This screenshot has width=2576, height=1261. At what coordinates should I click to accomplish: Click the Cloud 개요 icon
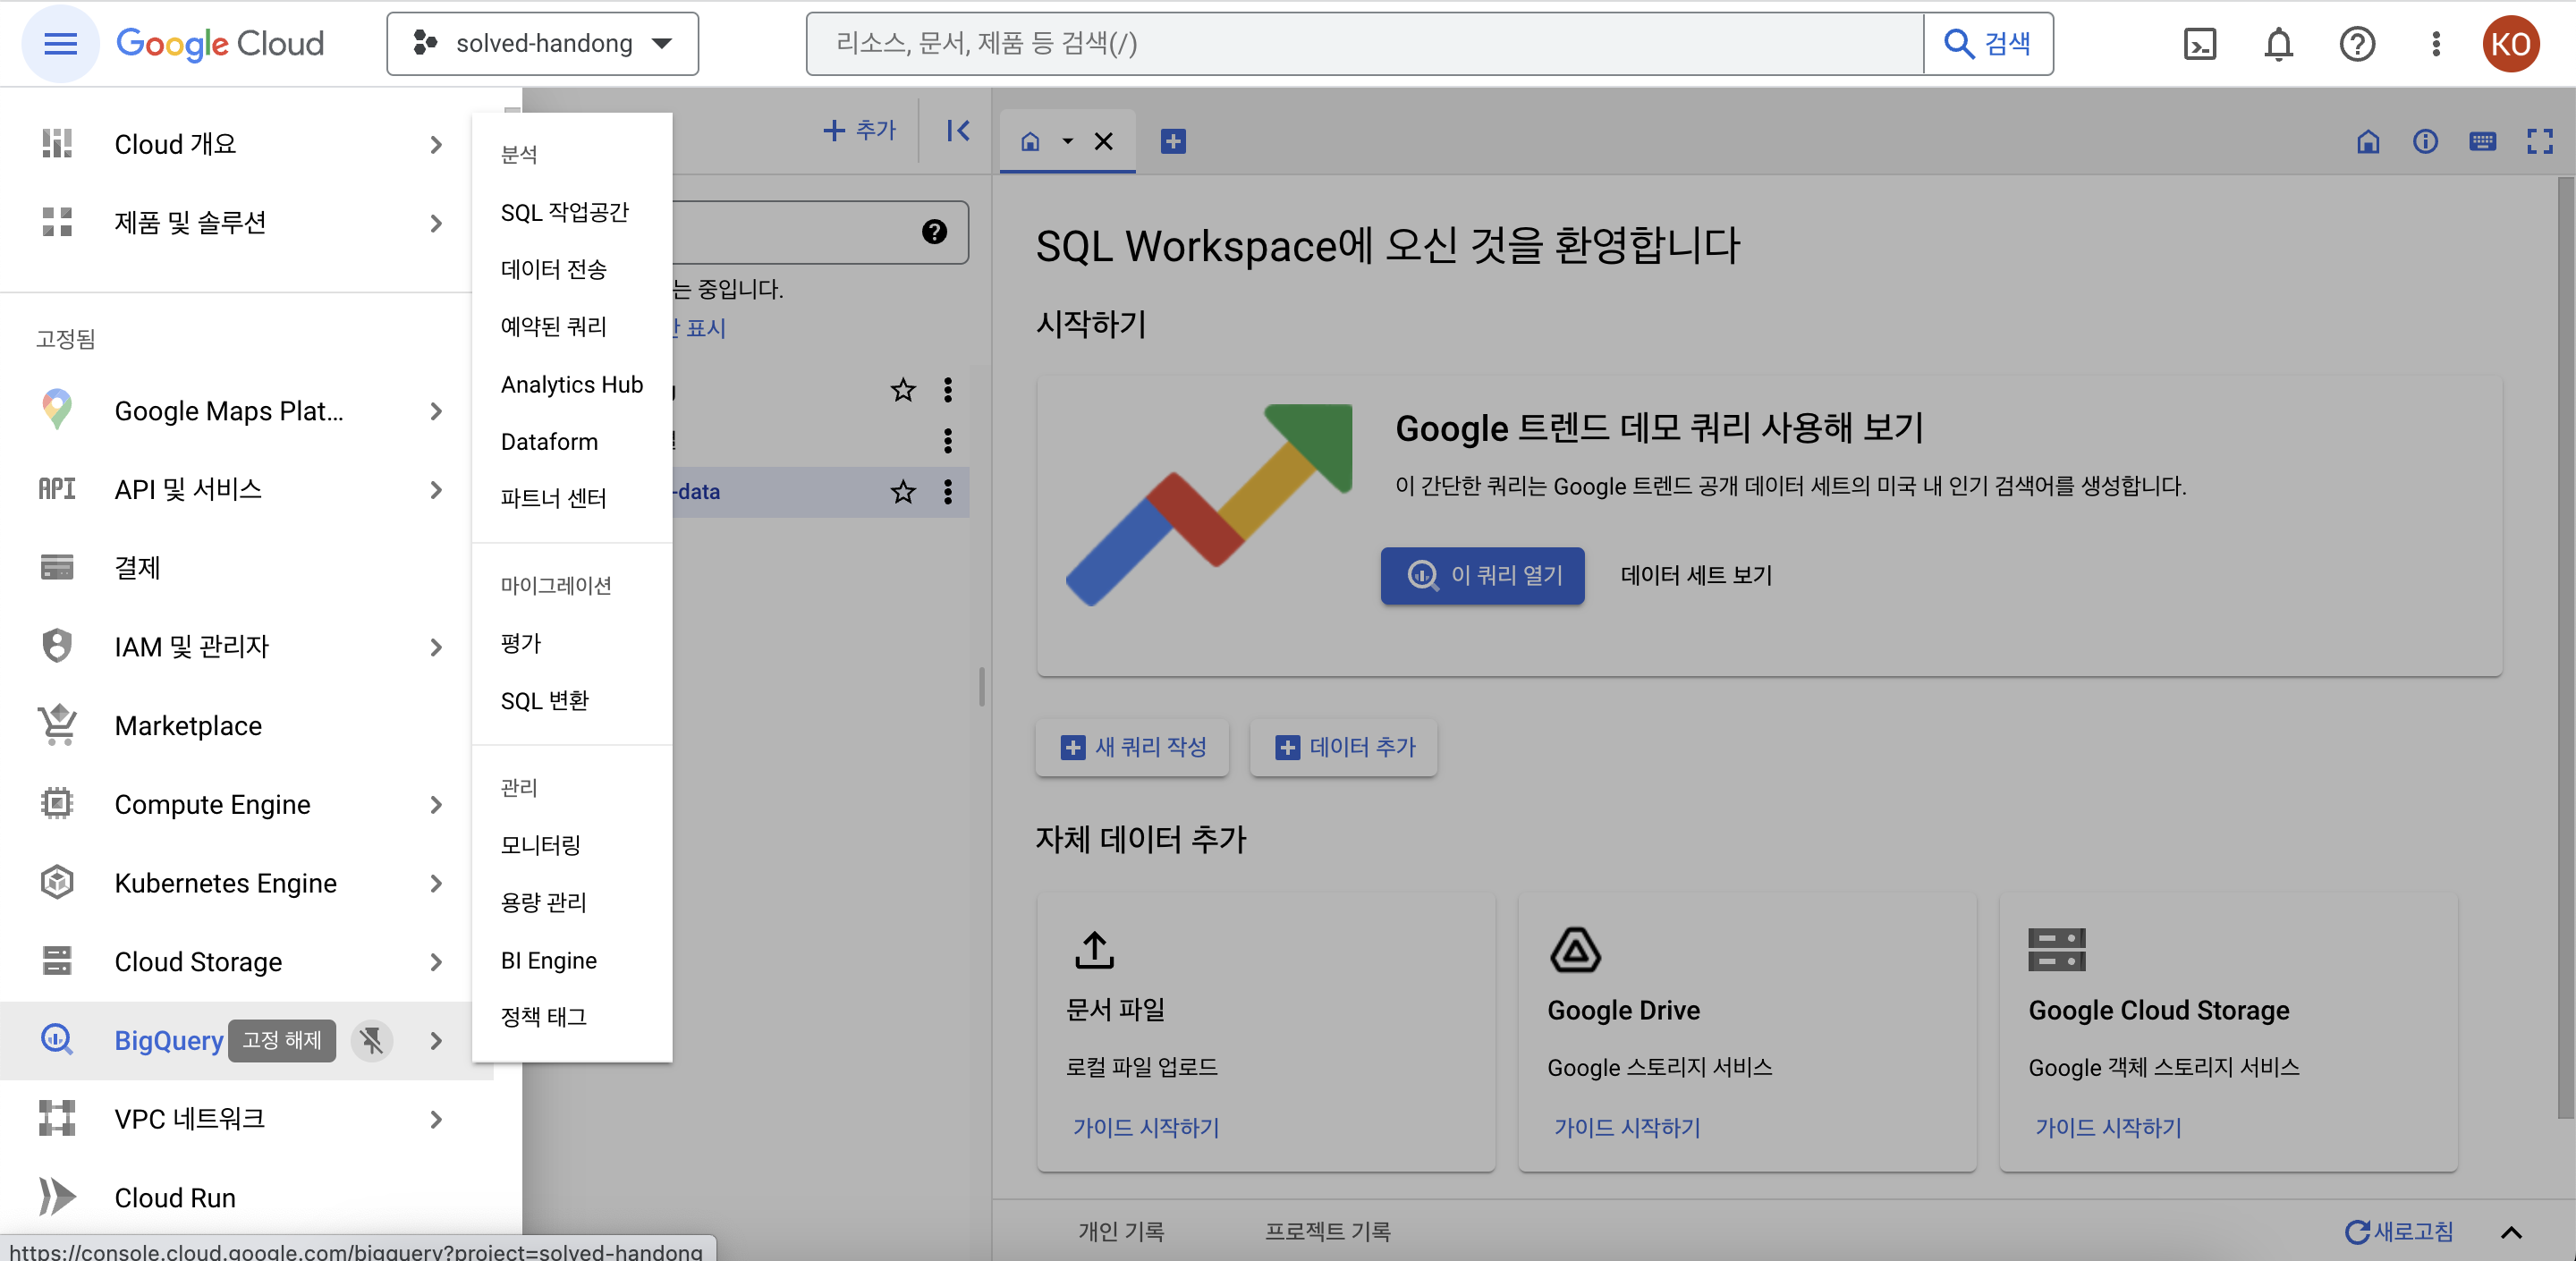57,144
